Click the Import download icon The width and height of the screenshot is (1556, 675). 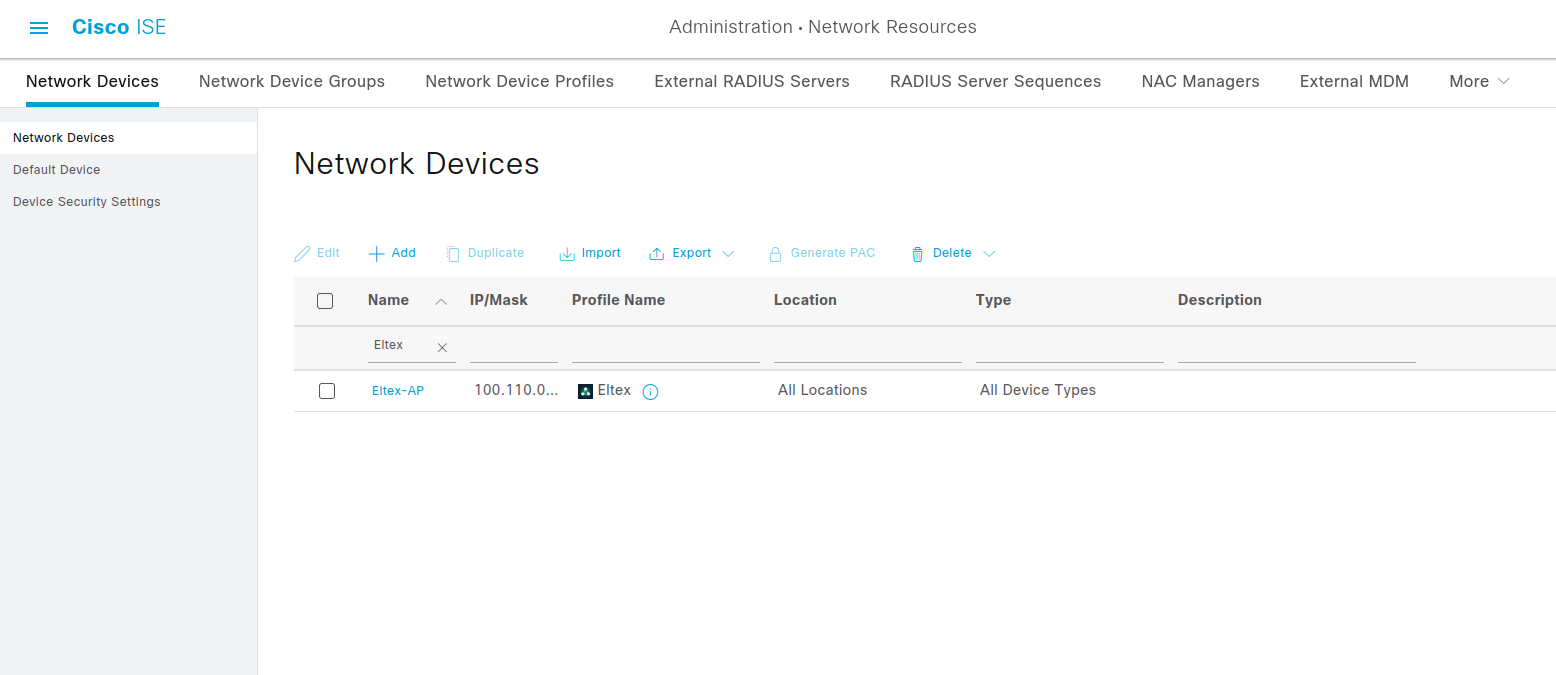567,254
